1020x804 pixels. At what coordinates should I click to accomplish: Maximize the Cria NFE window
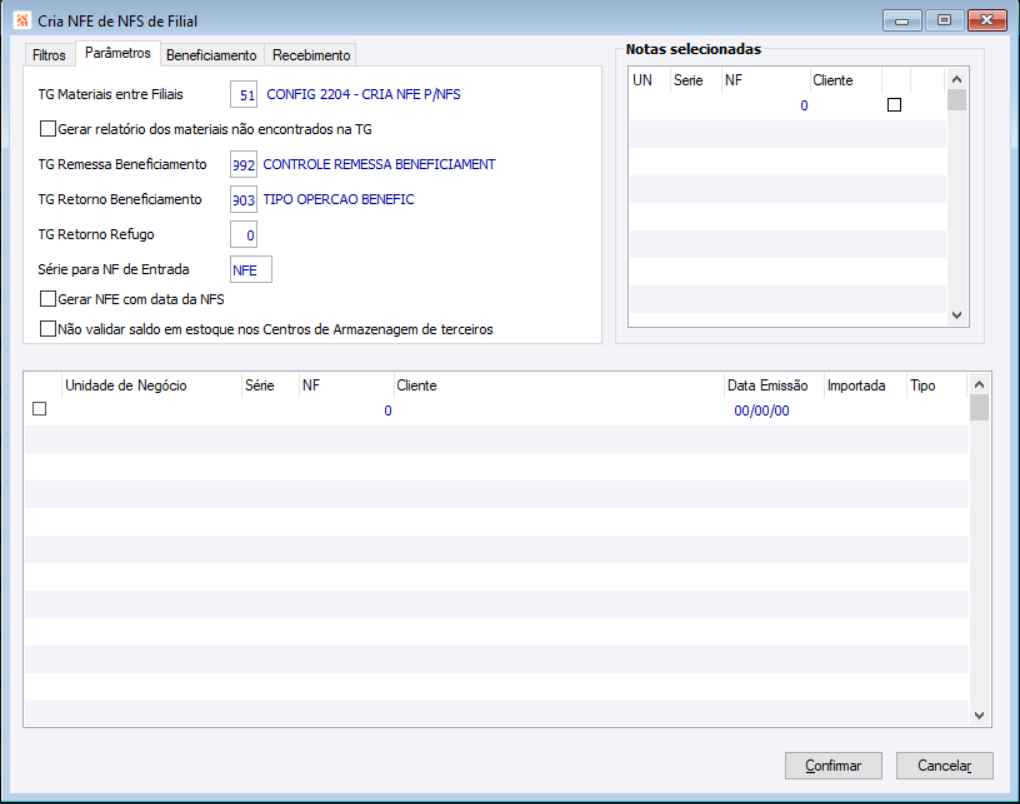coord(944,21)
